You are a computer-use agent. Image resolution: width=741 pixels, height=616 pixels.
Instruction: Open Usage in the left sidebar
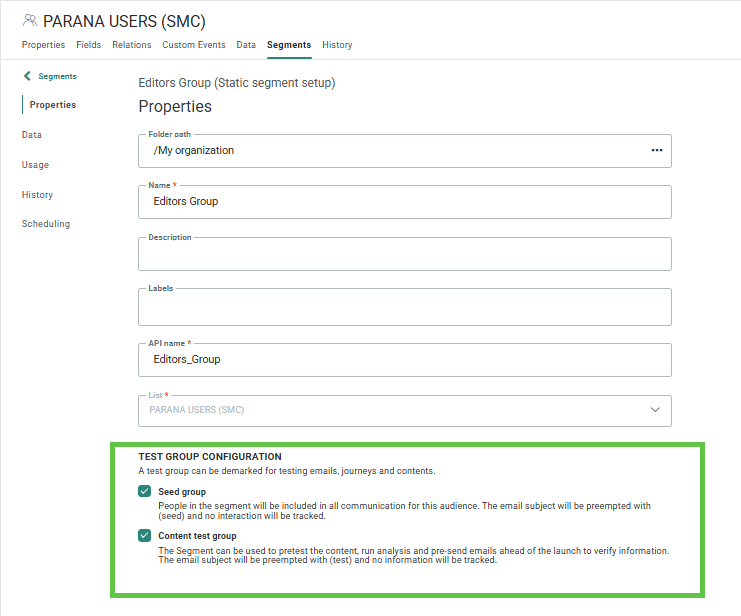35,165
